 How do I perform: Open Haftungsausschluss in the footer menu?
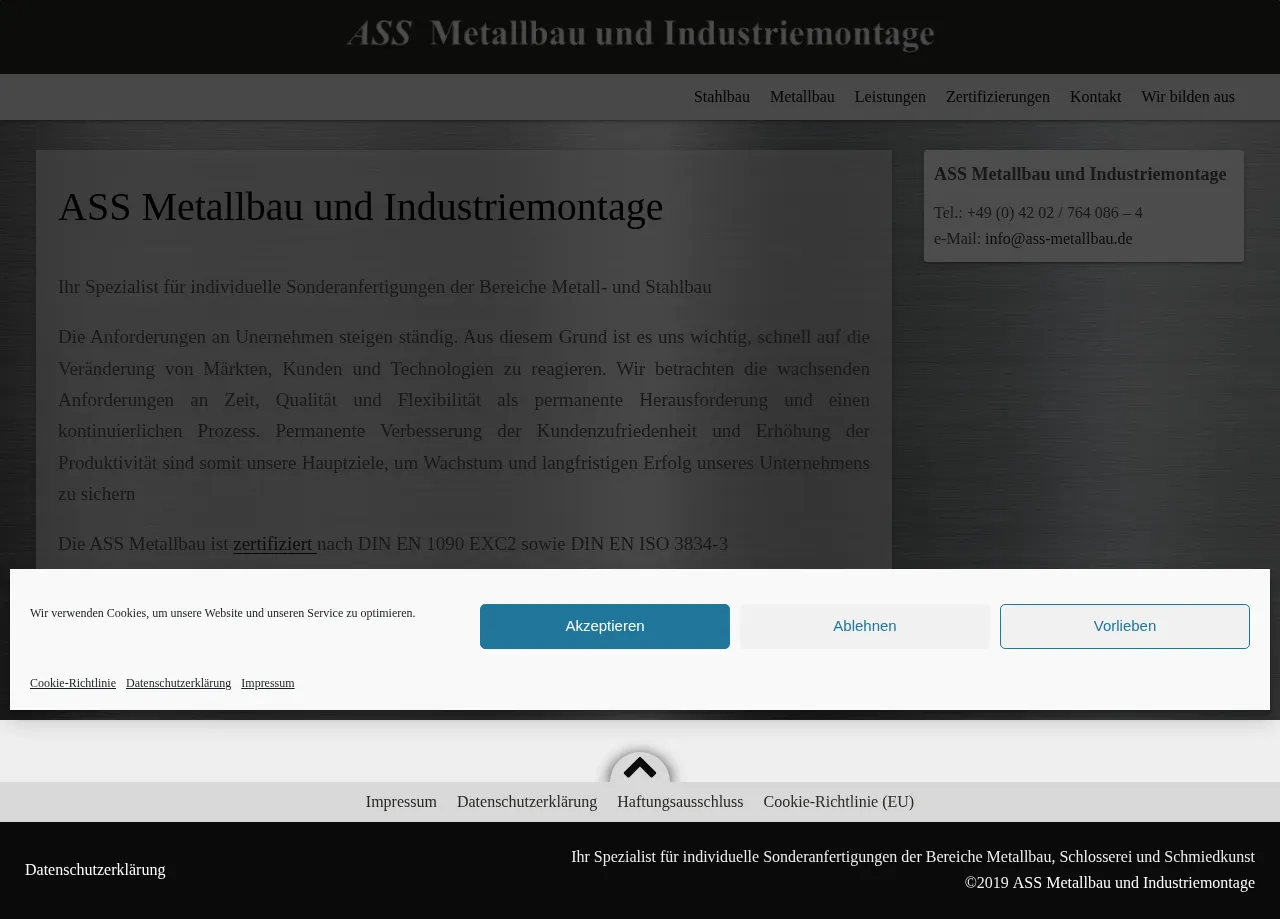click(x=680, y=802)
